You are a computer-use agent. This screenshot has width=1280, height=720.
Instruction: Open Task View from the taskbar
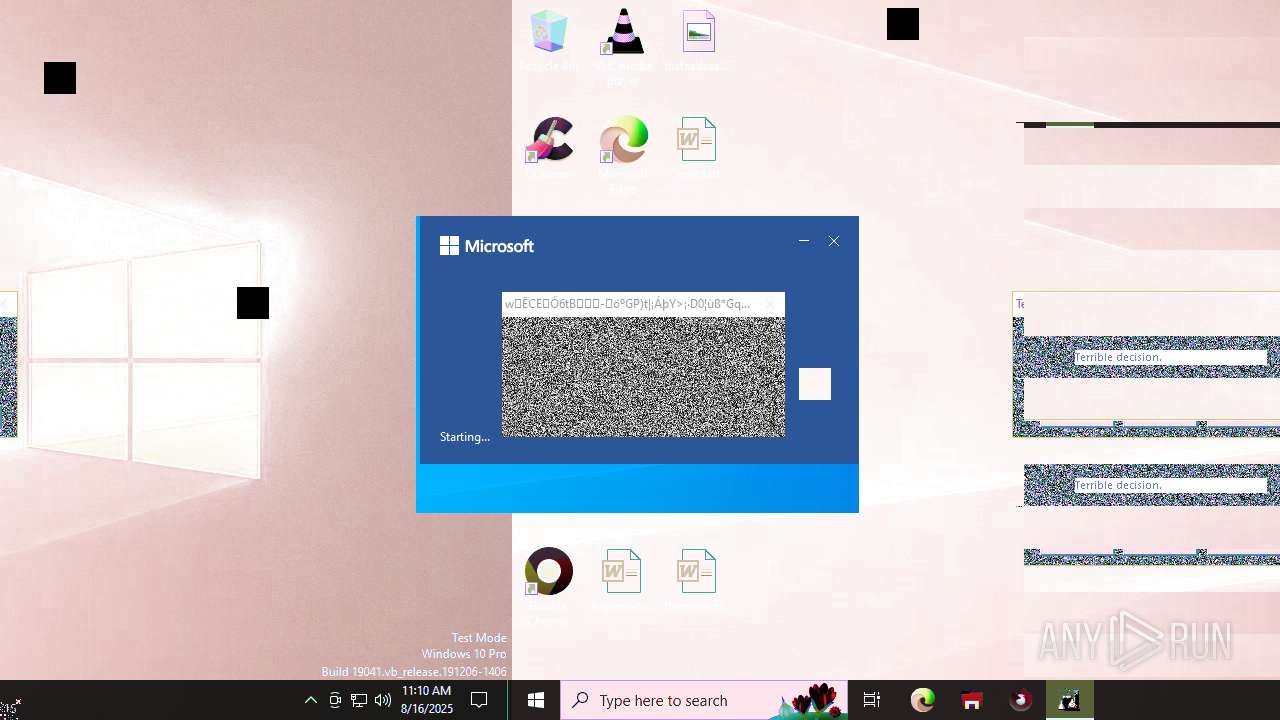[872, 700]
